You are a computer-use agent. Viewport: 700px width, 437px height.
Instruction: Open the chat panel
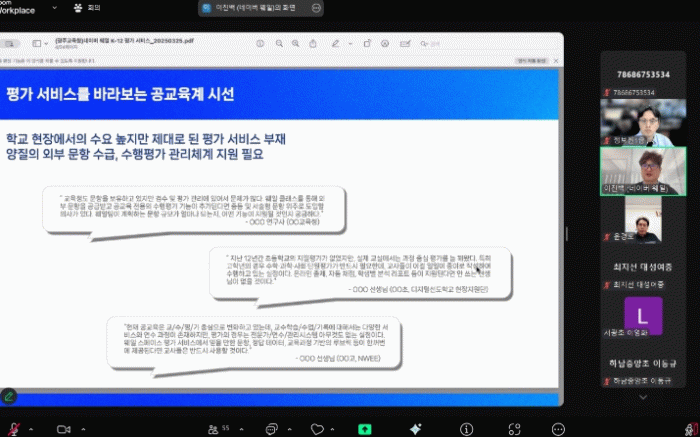[x=270, y=427]
